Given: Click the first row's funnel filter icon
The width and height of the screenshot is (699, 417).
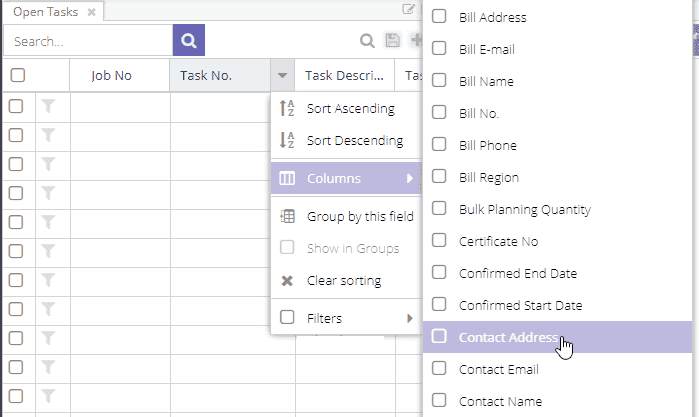Looking at the screenshot, I should 48,107.
